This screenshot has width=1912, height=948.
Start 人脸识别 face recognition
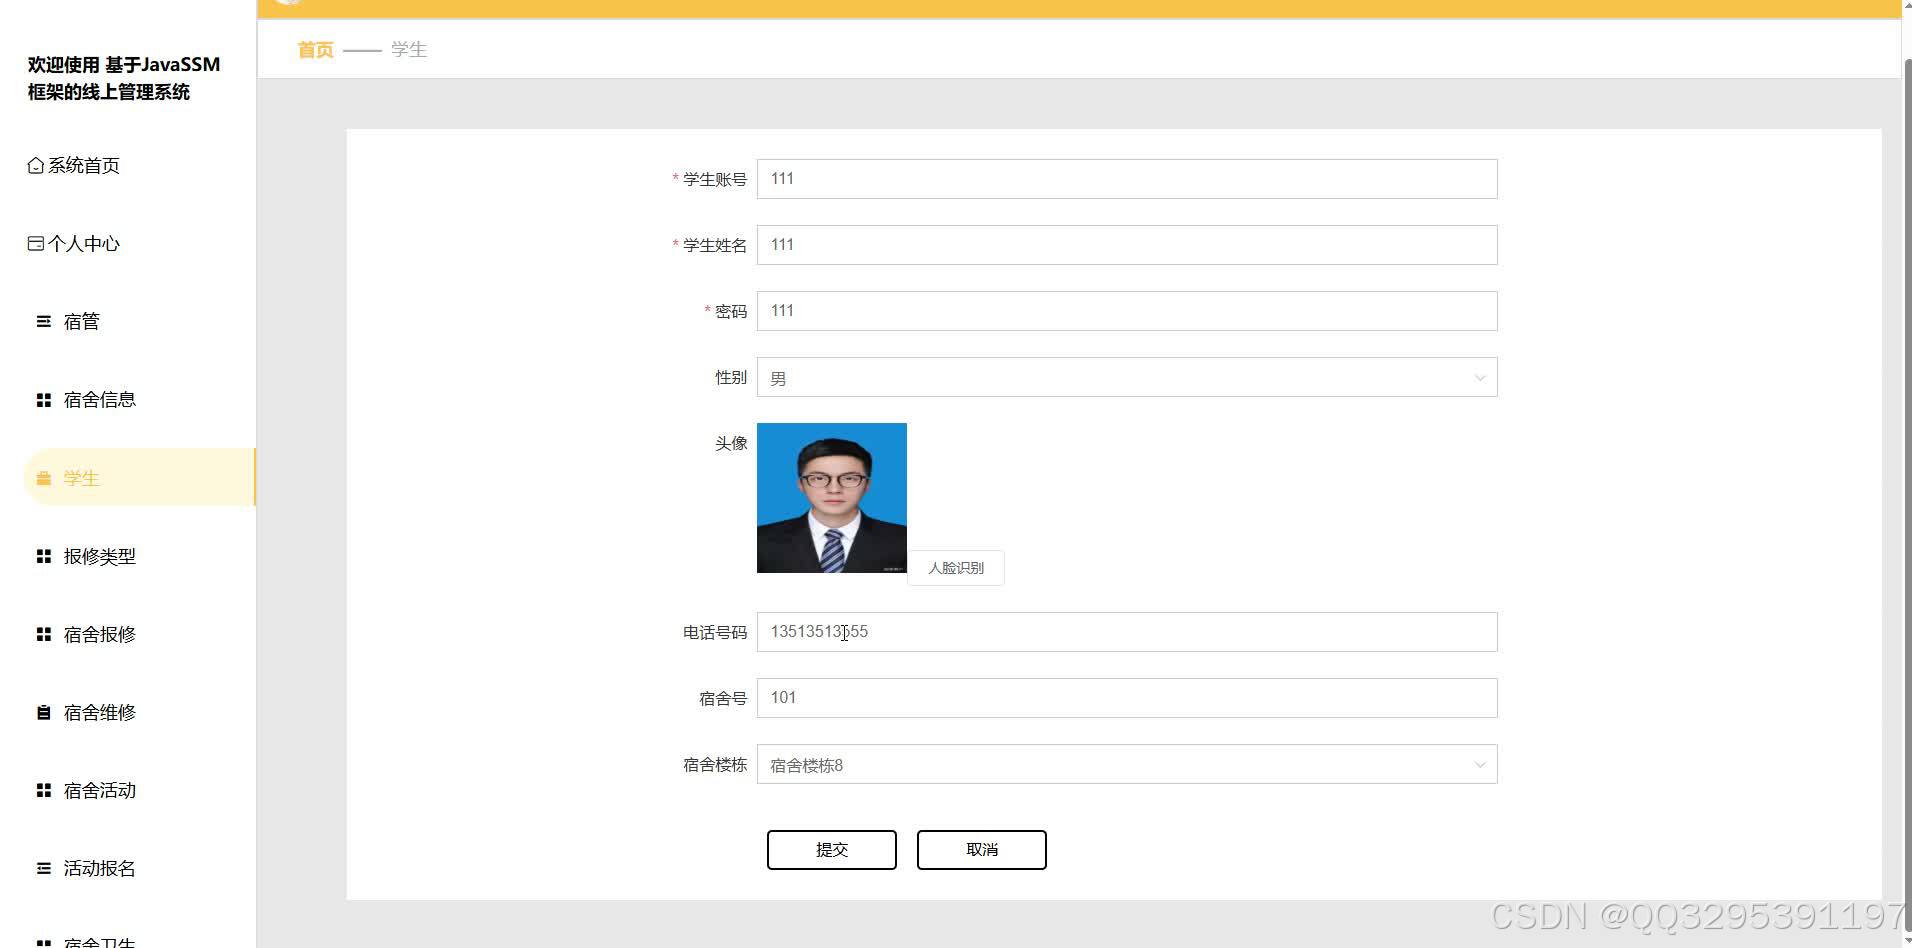pyautogui.click(x=954, y=567)
